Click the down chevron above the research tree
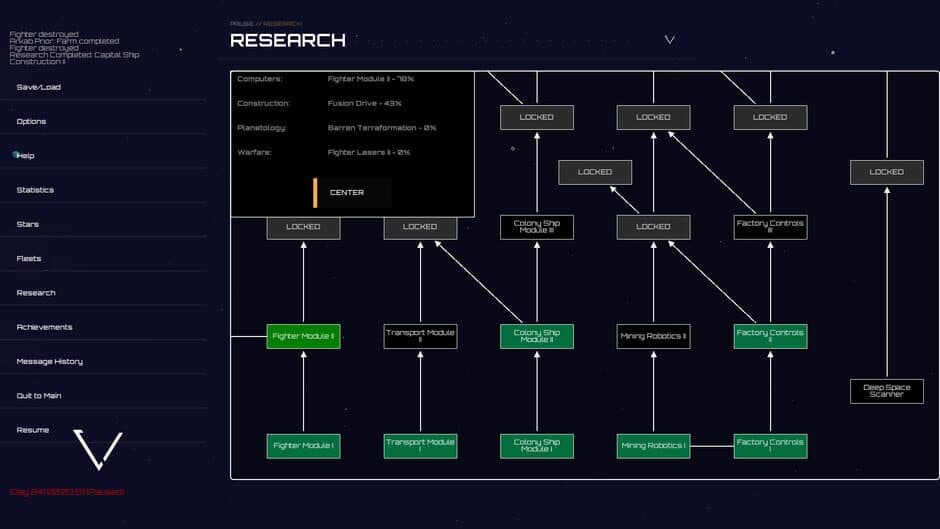Image resolution: width=940 pixels, height=529 pixels. (669, 40)
